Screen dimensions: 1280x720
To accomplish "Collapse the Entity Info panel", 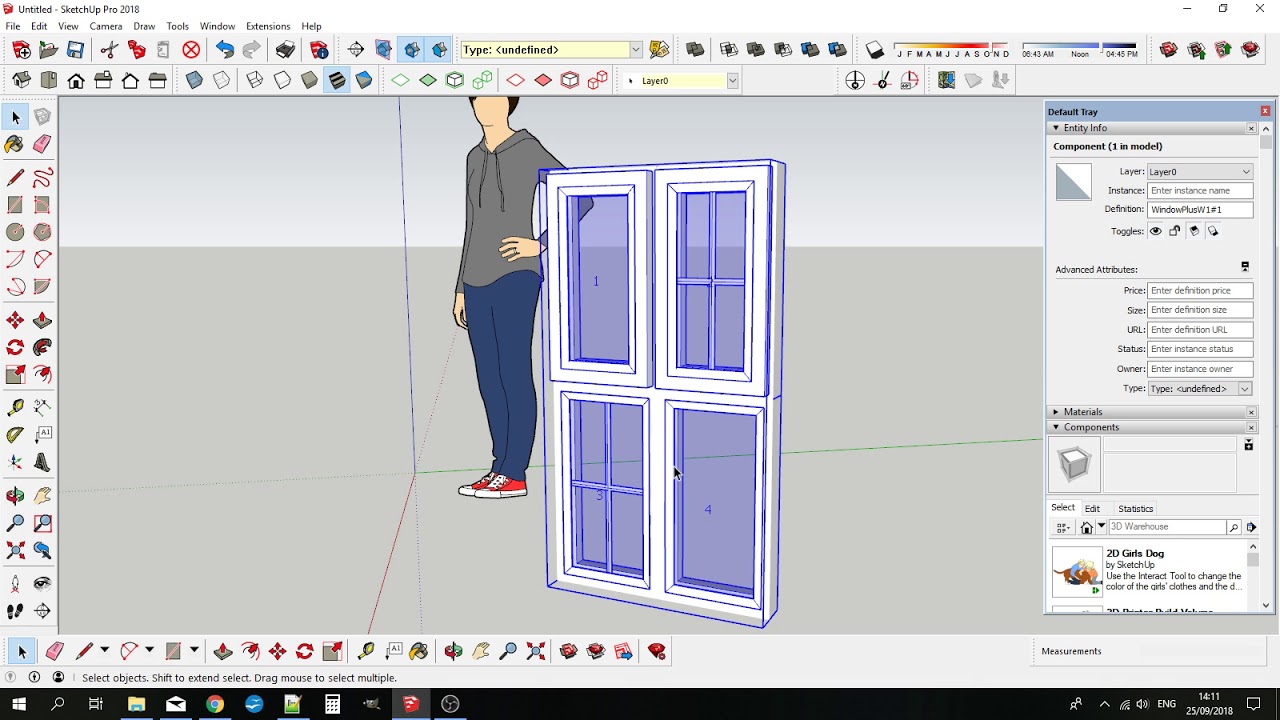I will (1055, 128).
